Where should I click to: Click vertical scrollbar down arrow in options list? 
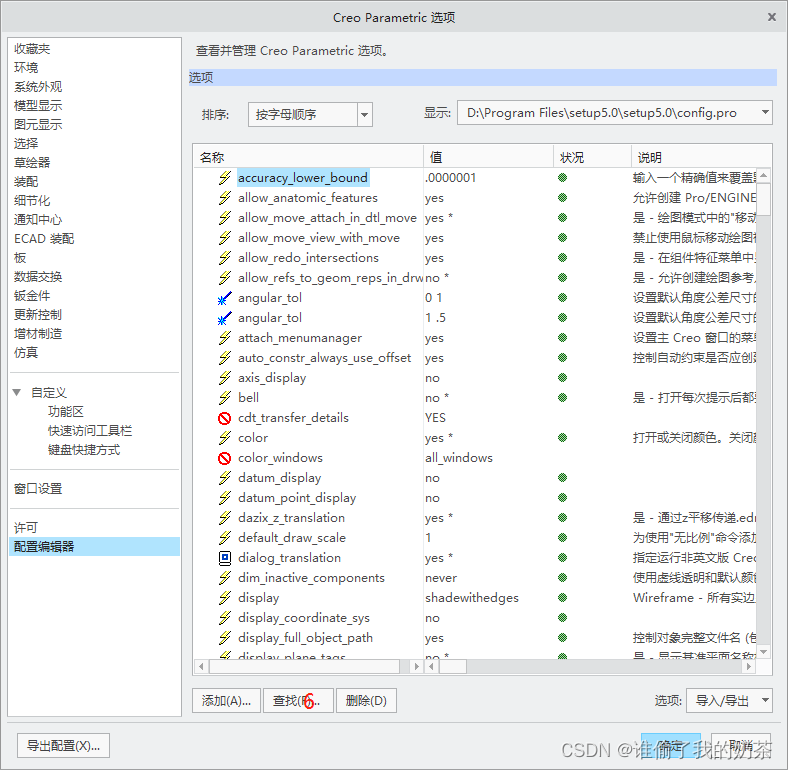pos(763,652)
